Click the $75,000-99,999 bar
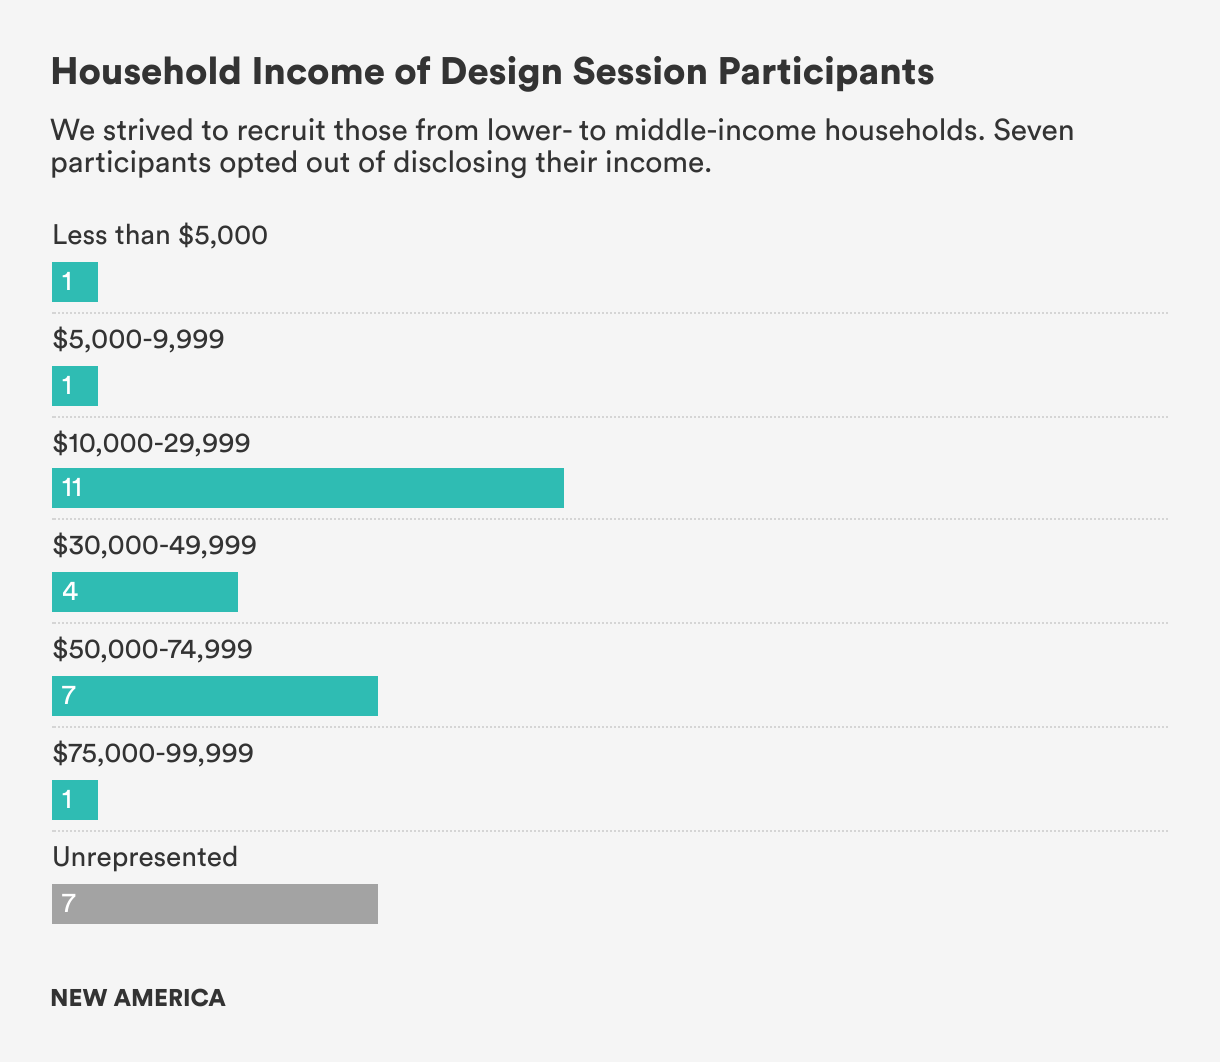Image resolution: width=1220 pixels, height=1062 pixels. click(x=75, y=800)
